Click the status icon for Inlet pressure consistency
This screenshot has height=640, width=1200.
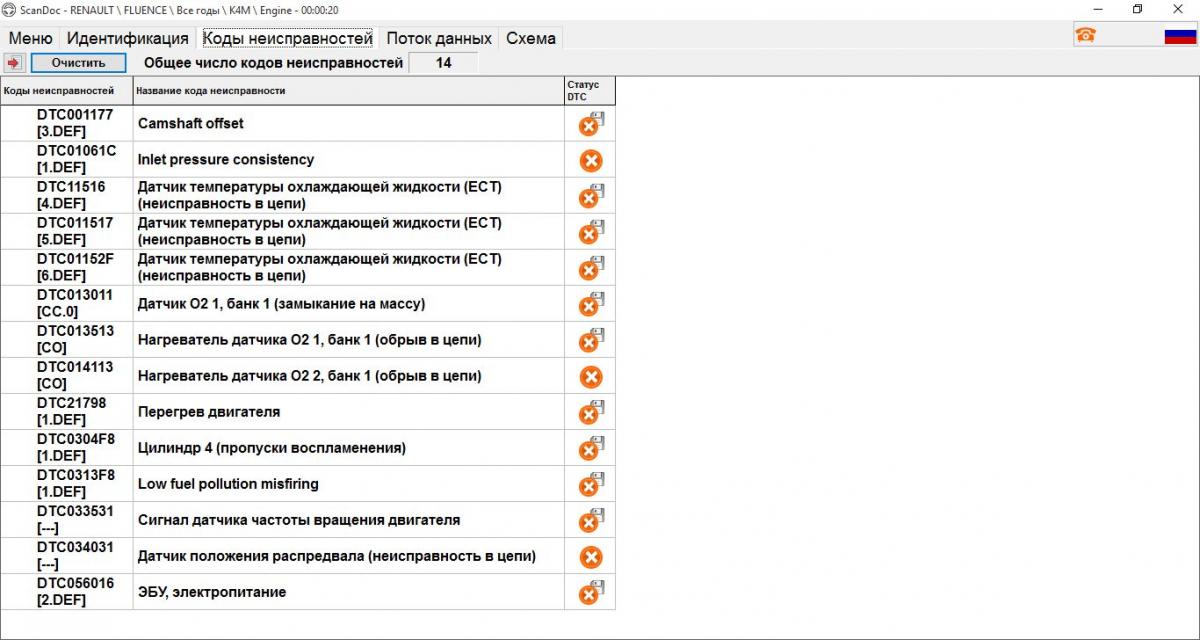tap(591, 160)
